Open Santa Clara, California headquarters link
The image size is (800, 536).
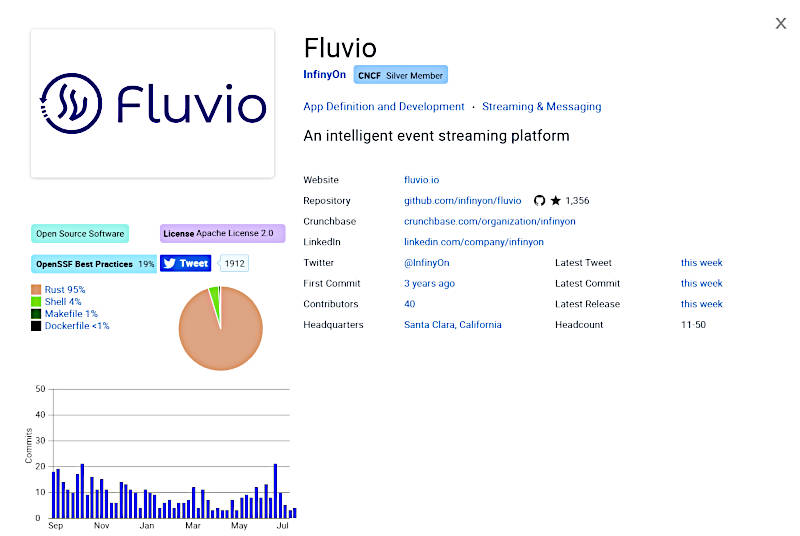(x=453, y=325)
